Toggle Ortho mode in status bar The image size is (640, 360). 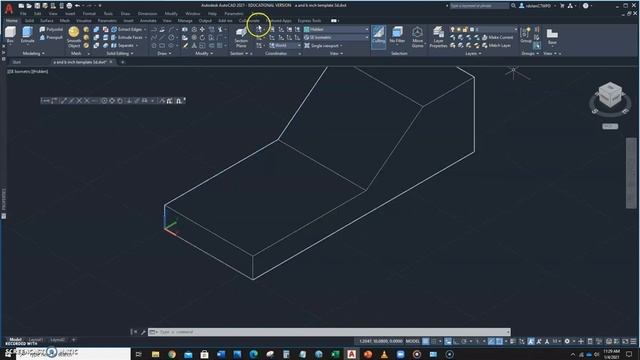click(x=456, y=341)
